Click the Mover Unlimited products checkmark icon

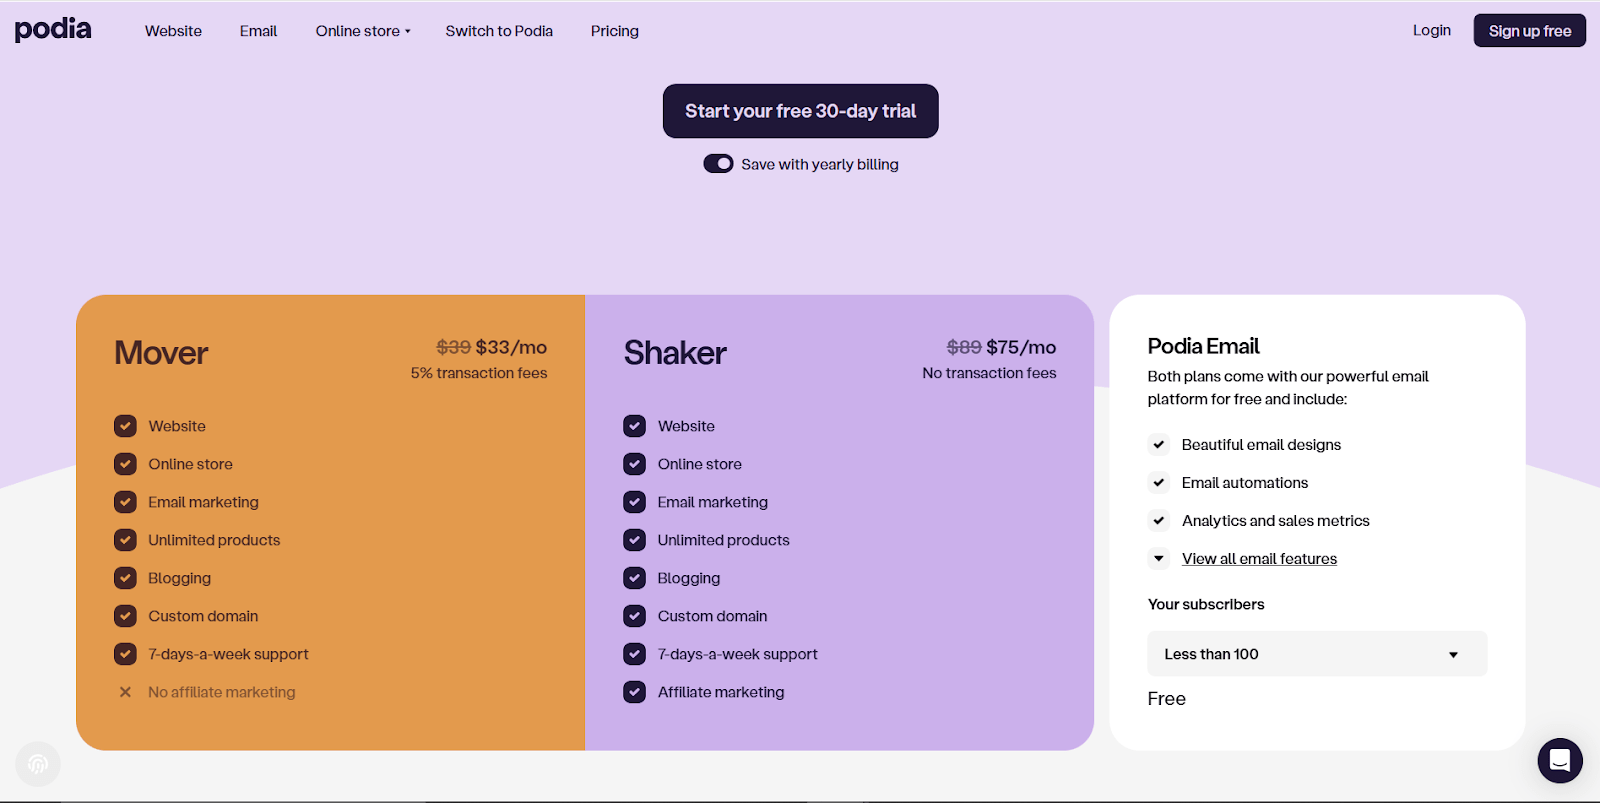pos(125,540)
